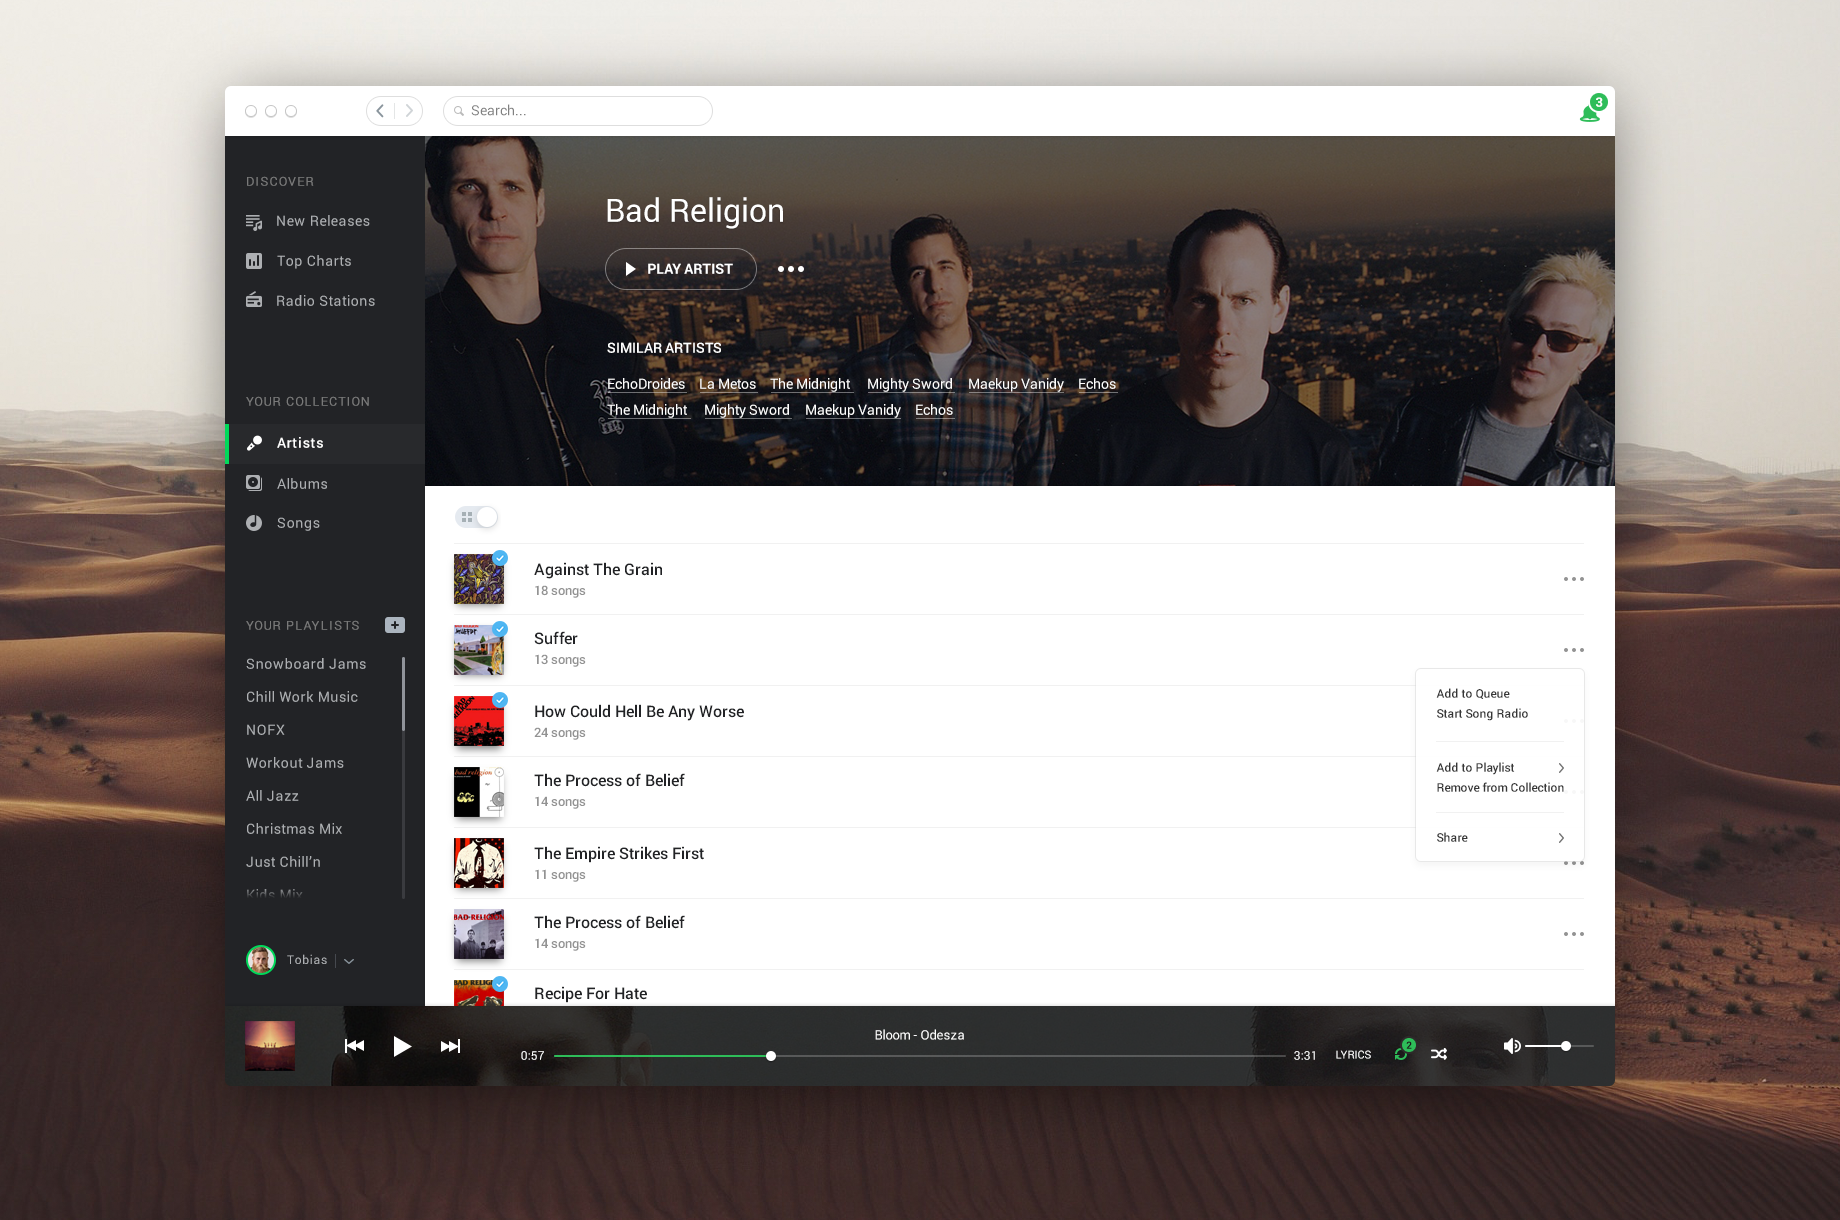1840x1220 pixels.
Task: Open Workout Jams playlist
Action: [295, 763]
